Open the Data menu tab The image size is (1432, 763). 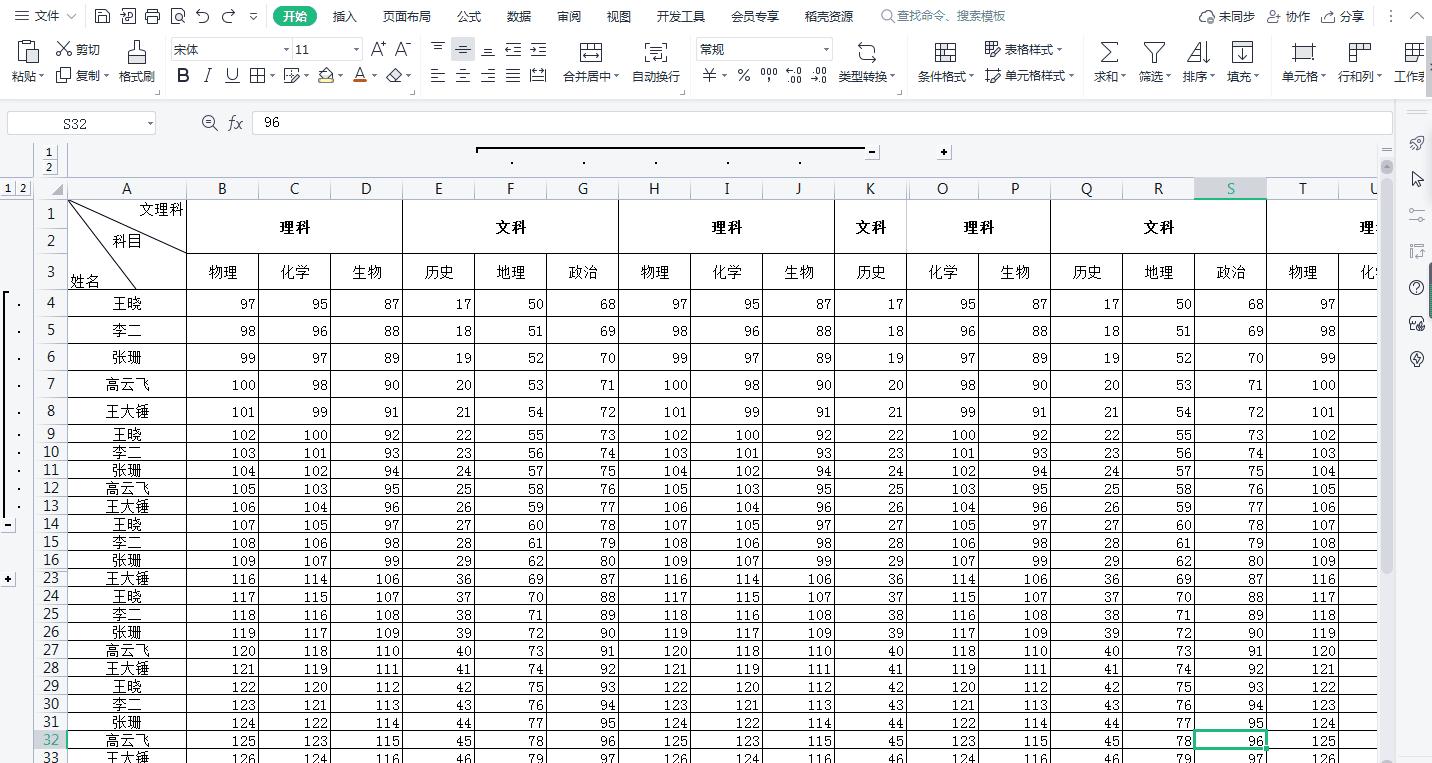518,16
